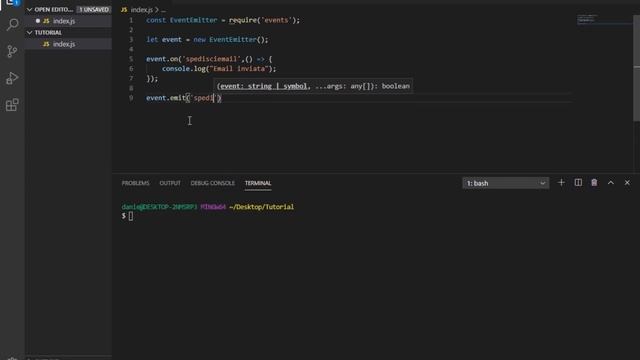Click the JS icon in the breadcrumb

pos(124,9)
